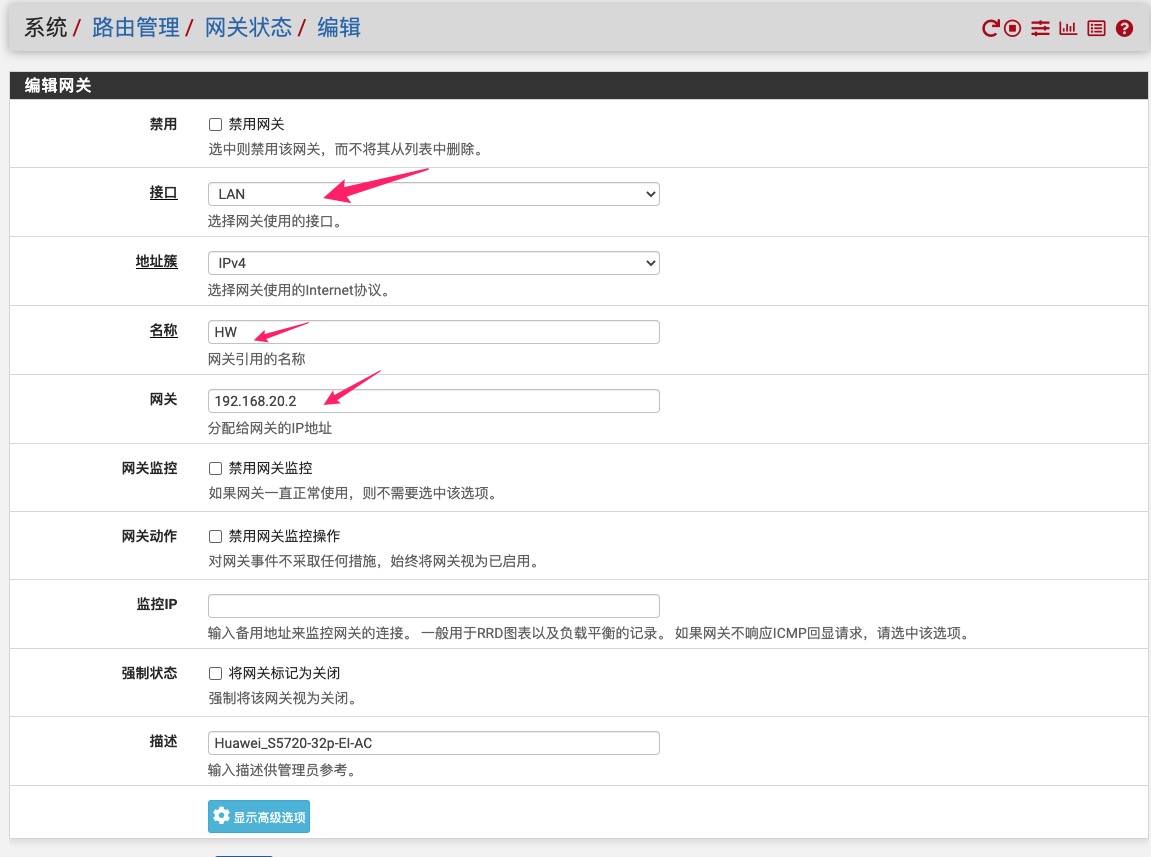This screenshot has width=1151, height=857.
Task: Navigate to 网关状态 breadcrumb link
Action: click(x=249, y=28)
